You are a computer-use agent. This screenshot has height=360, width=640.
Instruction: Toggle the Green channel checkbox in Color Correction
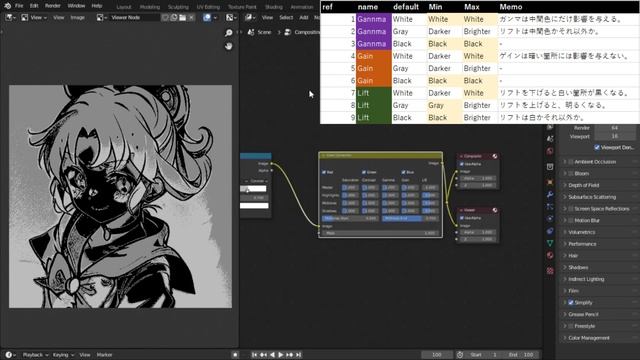[x=364, y=172]
